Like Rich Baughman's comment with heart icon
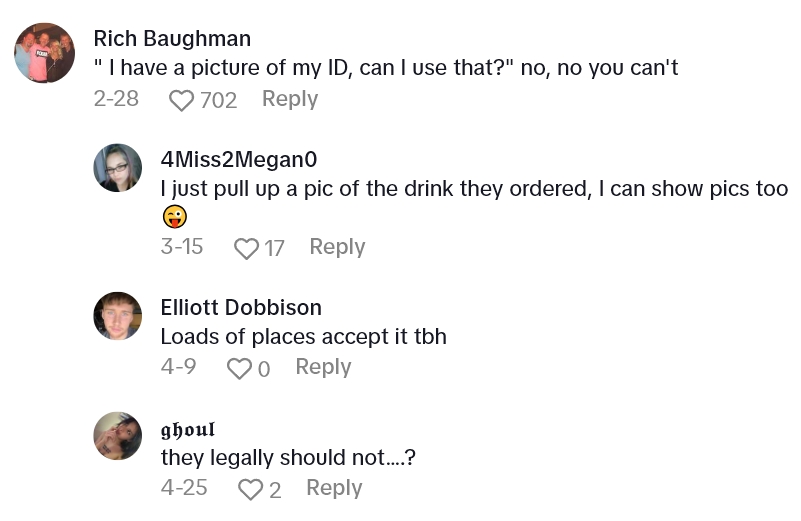Viewport: 801px width, 521px height. pyautogui.click(x=181, y=100)
